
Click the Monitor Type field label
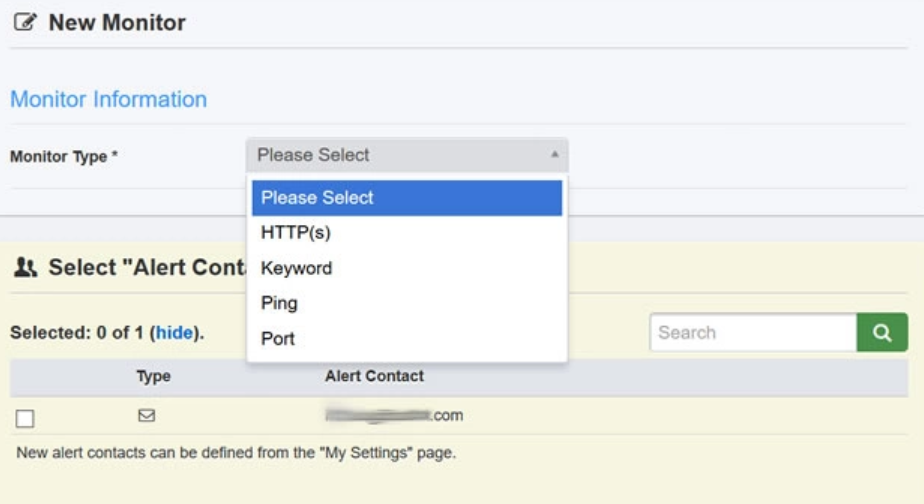(x=64, y=156)
